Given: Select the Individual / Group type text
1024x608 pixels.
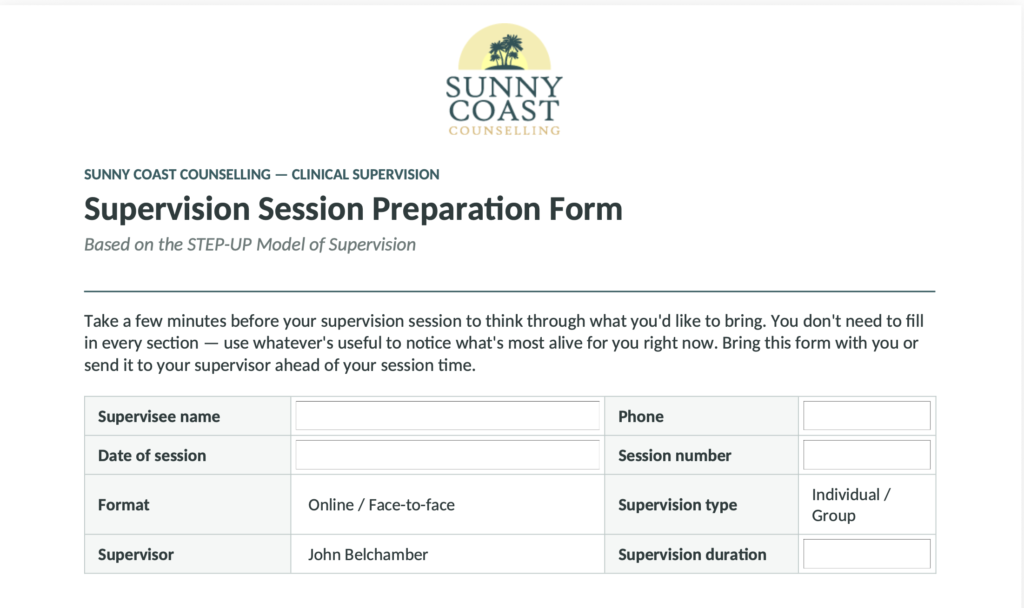Looking at the screenshot, I should [851, 505].
